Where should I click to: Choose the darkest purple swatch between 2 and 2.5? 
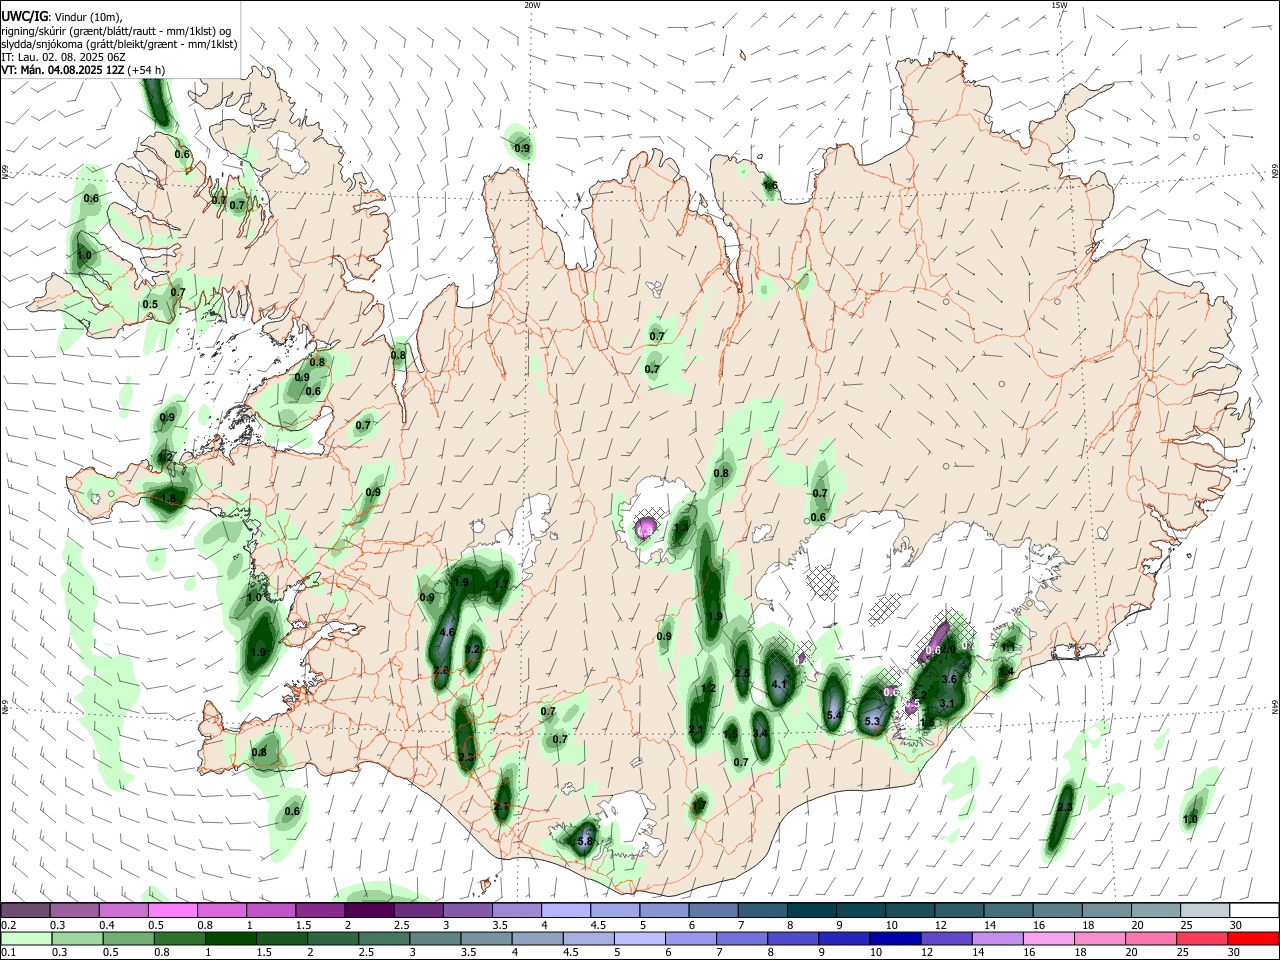tap(370, 911)
